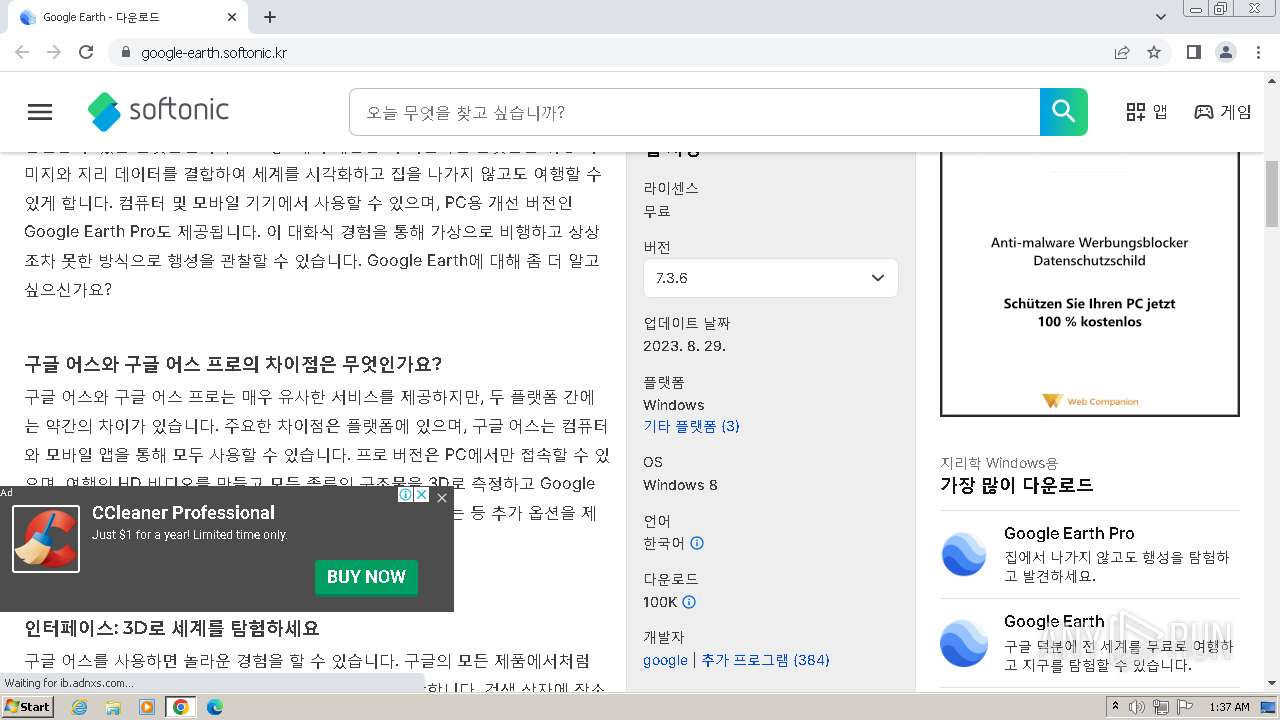Open the volume speaker tray icon
1280x720 pixels.
[1137, 707]
